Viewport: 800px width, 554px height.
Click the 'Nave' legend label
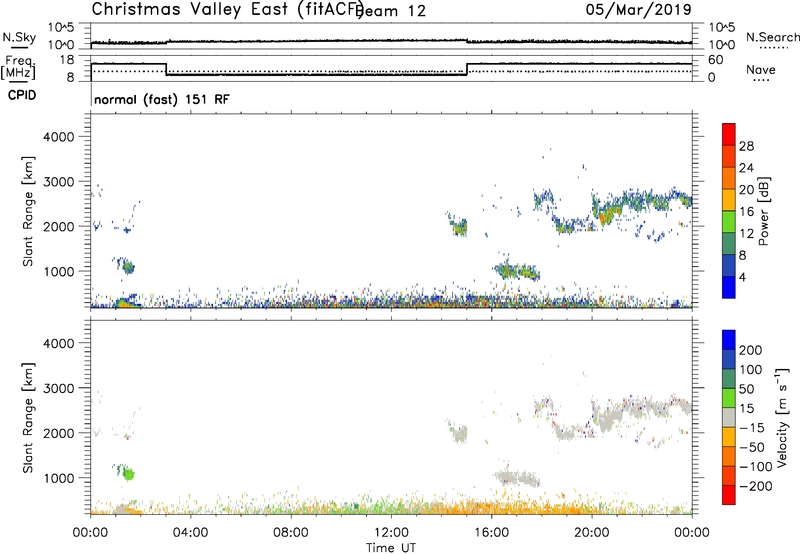pos(761,70)
